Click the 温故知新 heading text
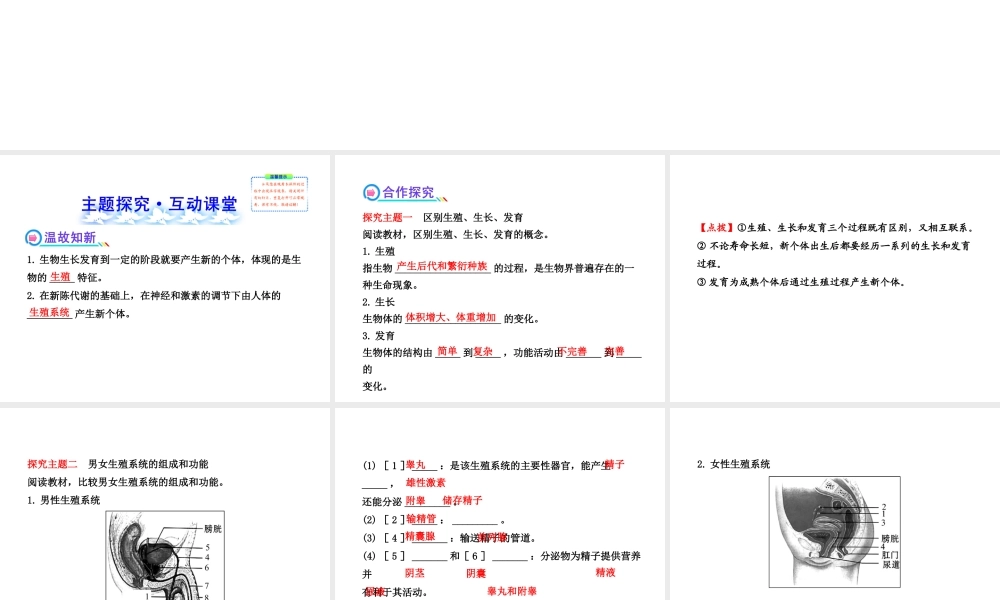 pos(70,238)
